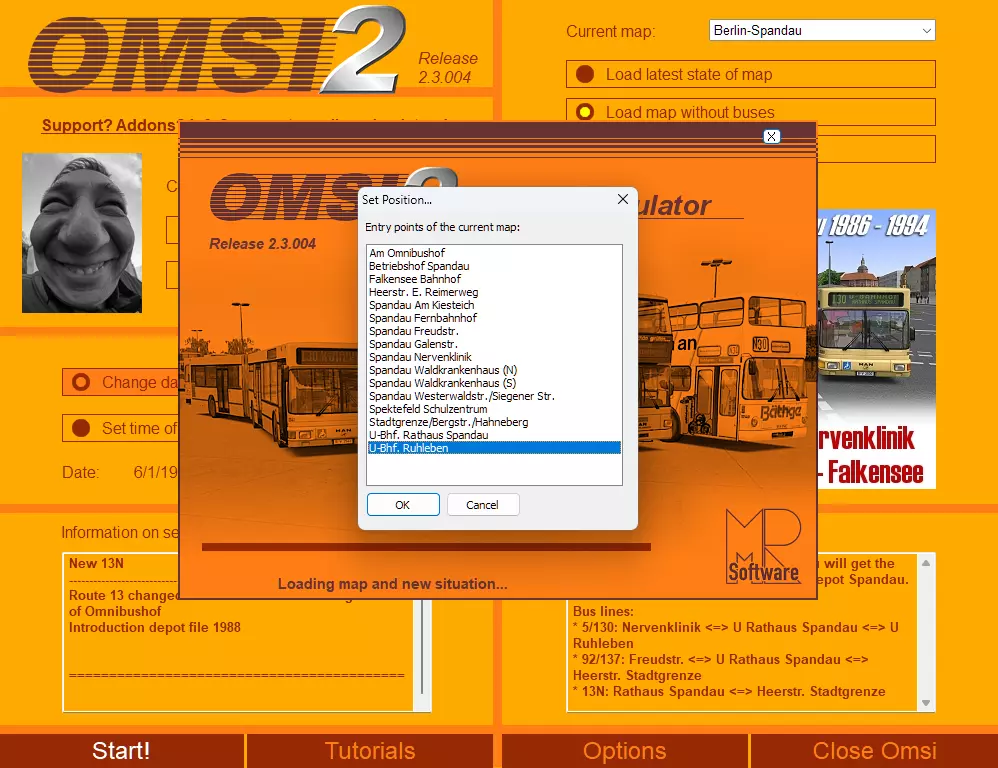Confirm position with OK button
This screenshot has width=998, height=768.
403,505
